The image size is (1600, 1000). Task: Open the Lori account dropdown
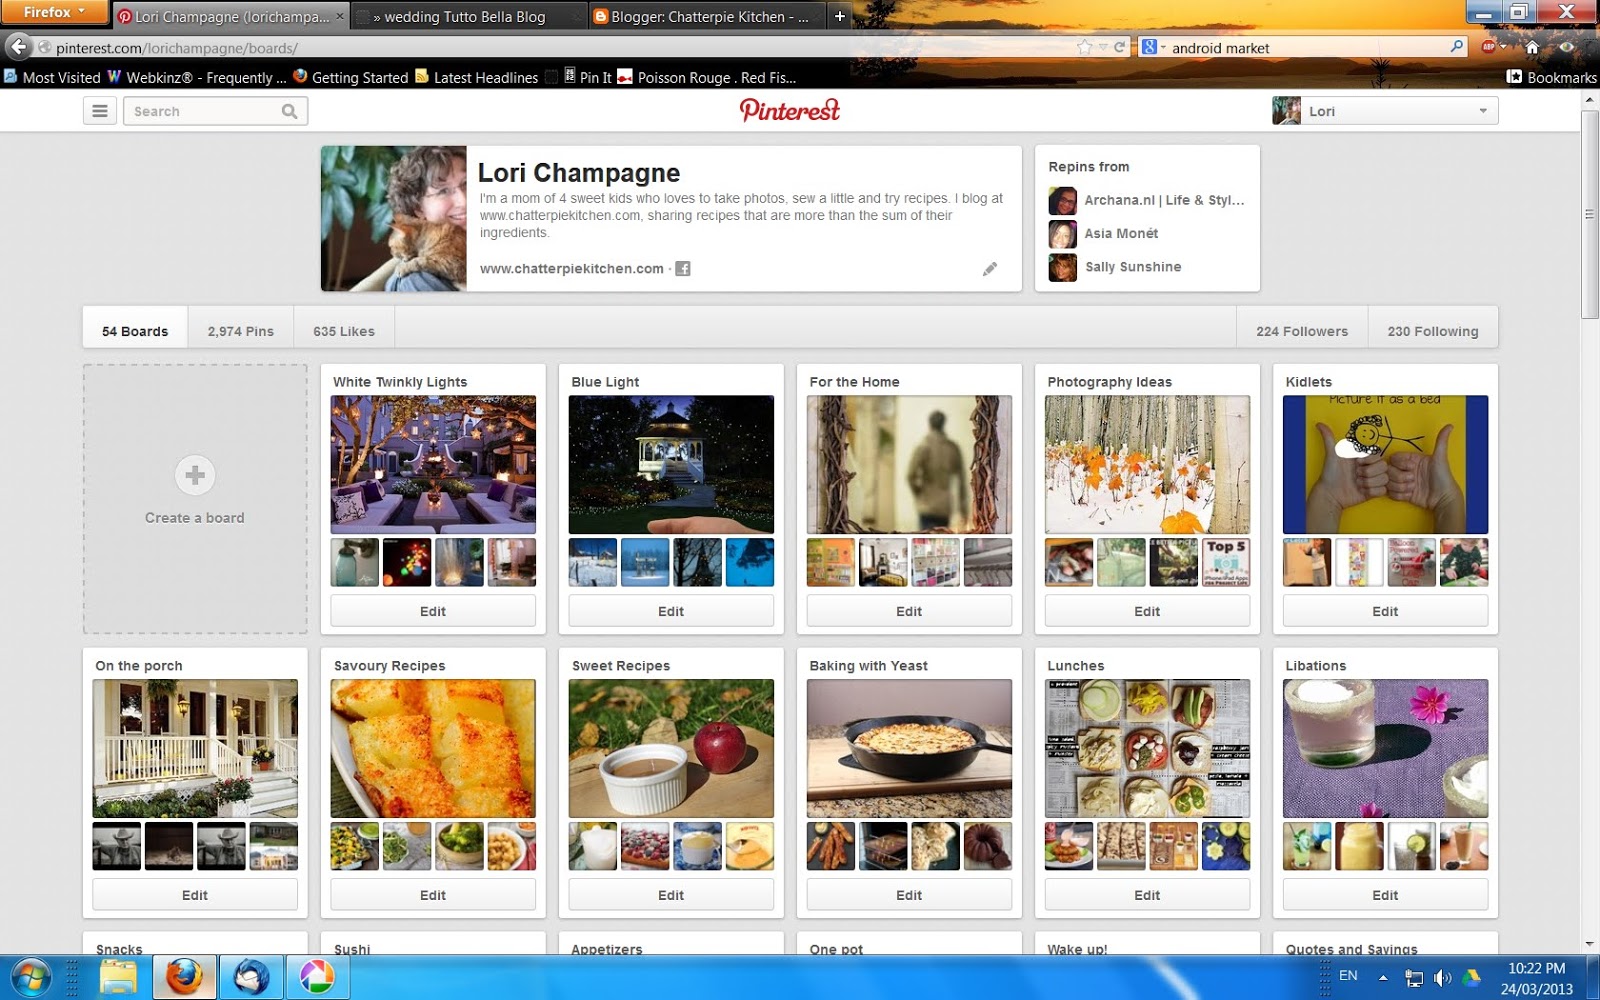point(1483,110)
